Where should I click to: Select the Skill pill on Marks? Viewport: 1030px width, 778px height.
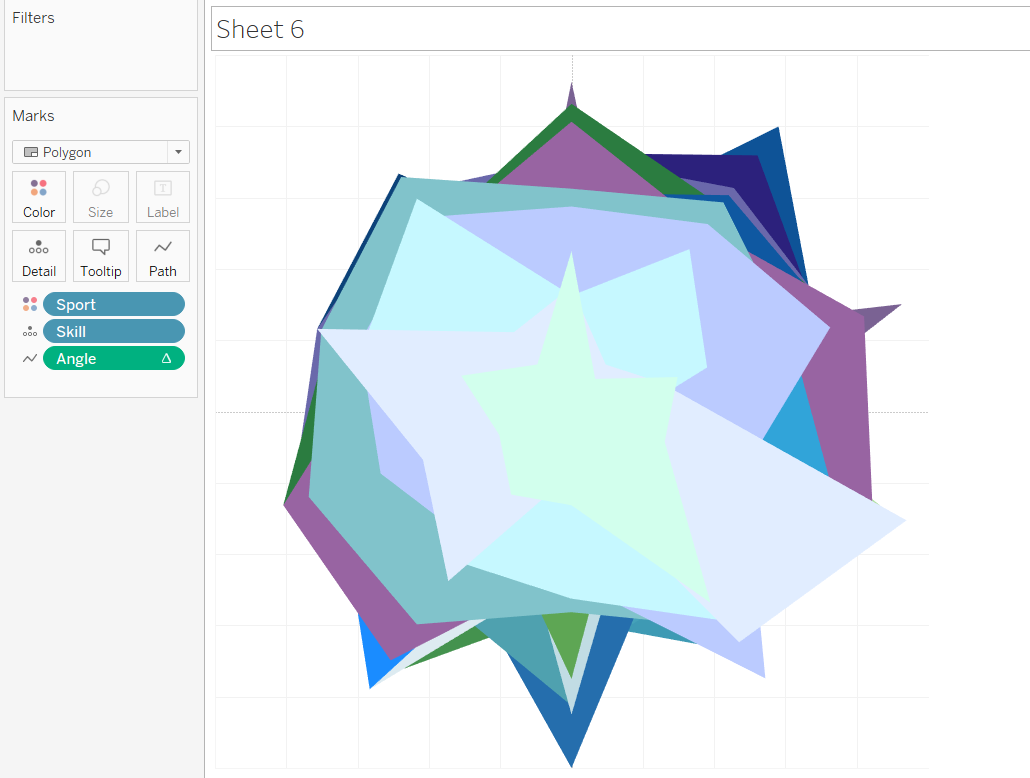tap(114, 331)
